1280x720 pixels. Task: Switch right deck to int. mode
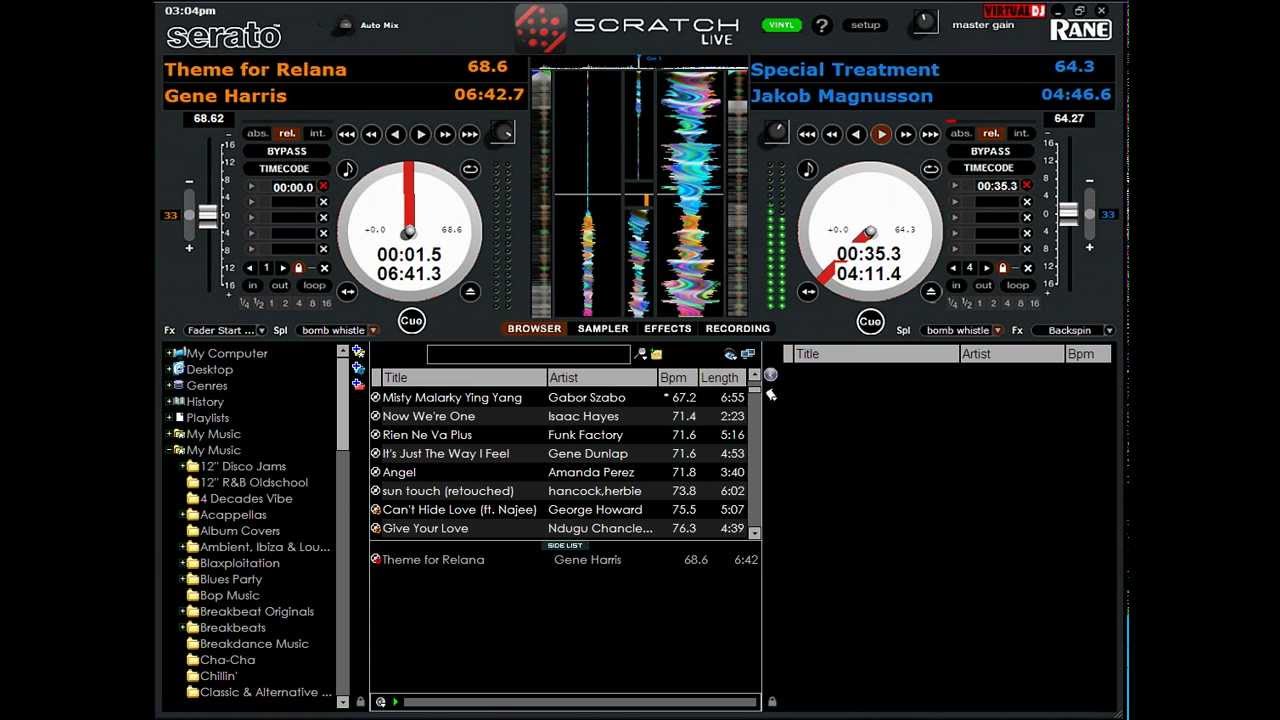click(x=1021, y=134)
